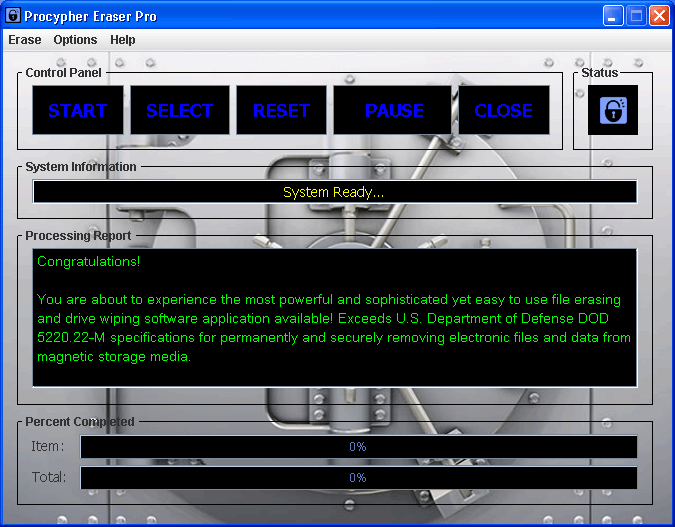Click the START button in Control Panel
This screenshot has width=675, height=527.
pyautogui.click(x=78, y=110)
